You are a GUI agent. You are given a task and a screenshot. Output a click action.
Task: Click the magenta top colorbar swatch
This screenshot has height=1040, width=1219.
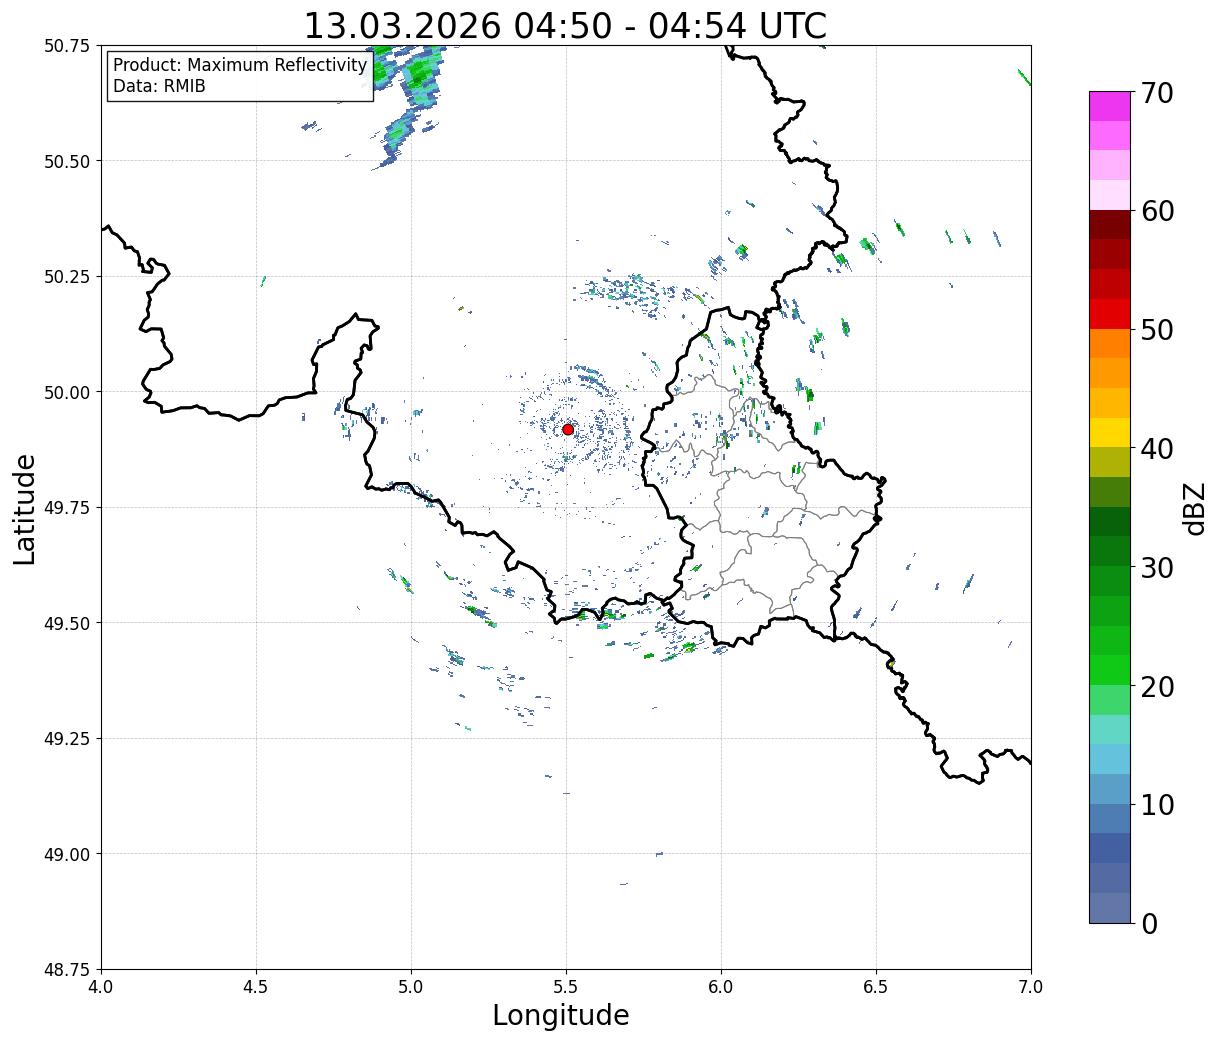(x=1110, y=106)
